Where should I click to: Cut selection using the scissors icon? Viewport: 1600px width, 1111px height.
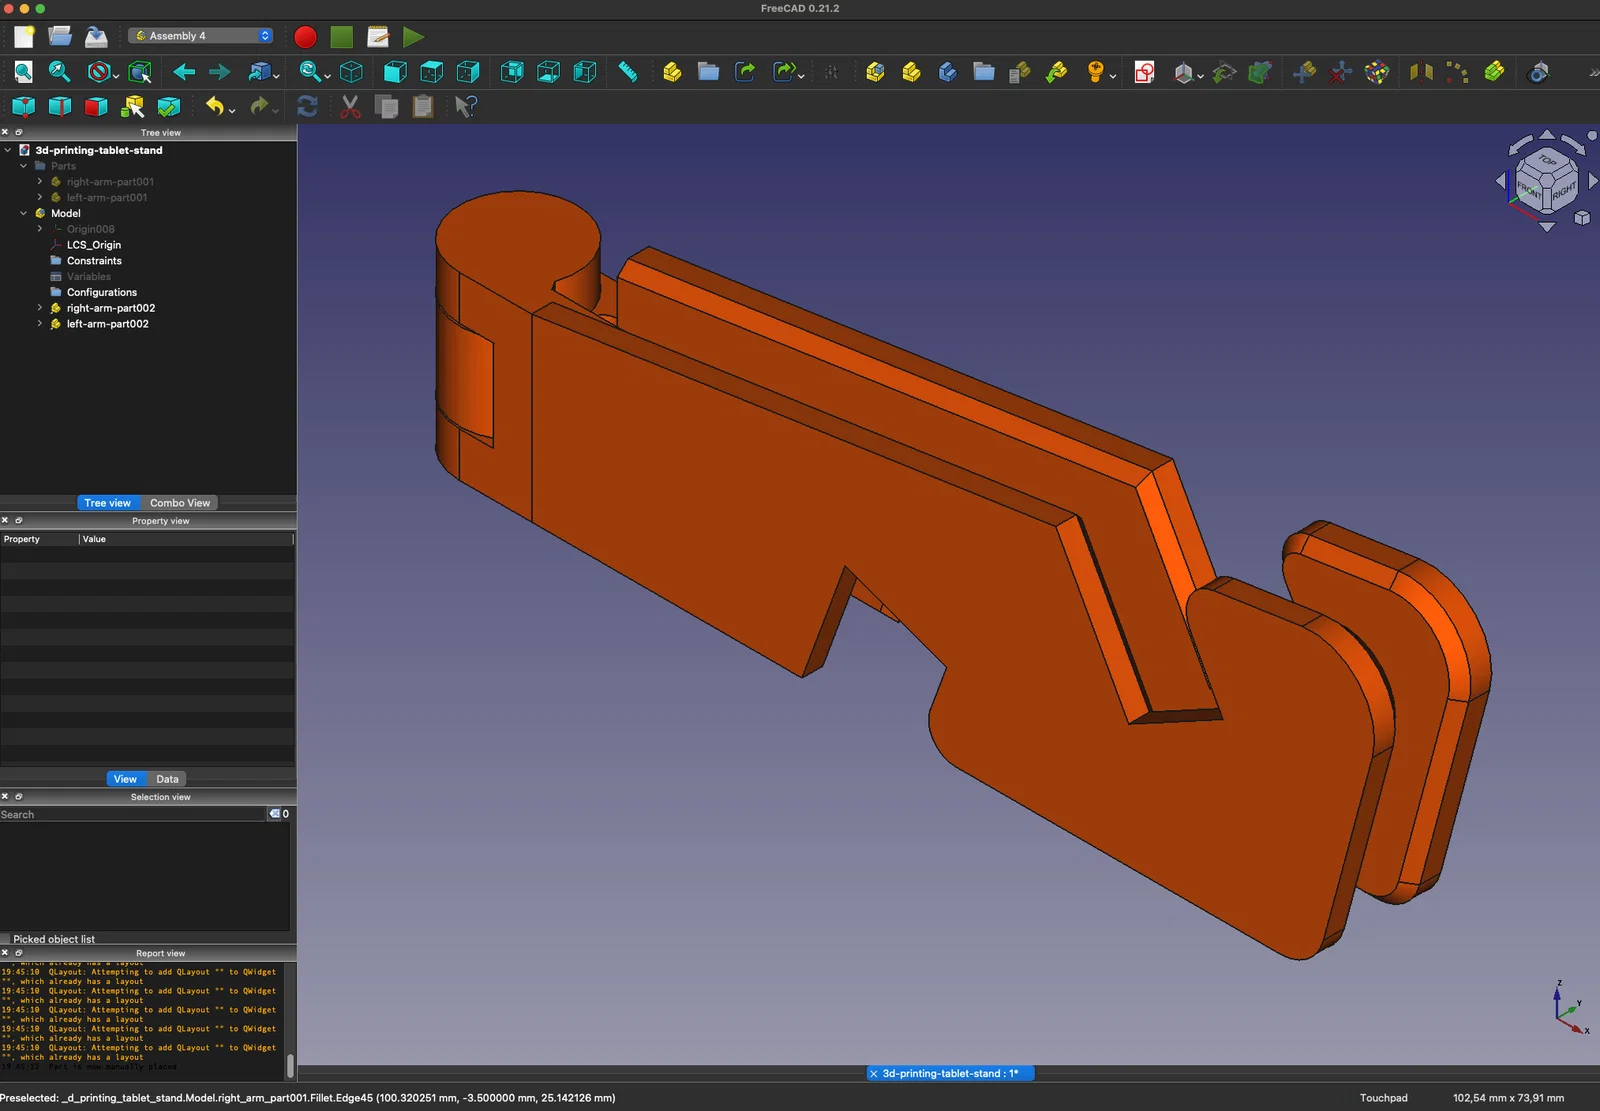(350, 107)
